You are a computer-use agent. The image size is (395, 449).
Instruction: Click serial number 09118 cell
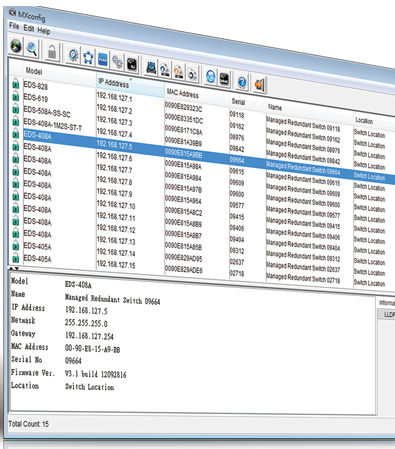tap(237, 115)
